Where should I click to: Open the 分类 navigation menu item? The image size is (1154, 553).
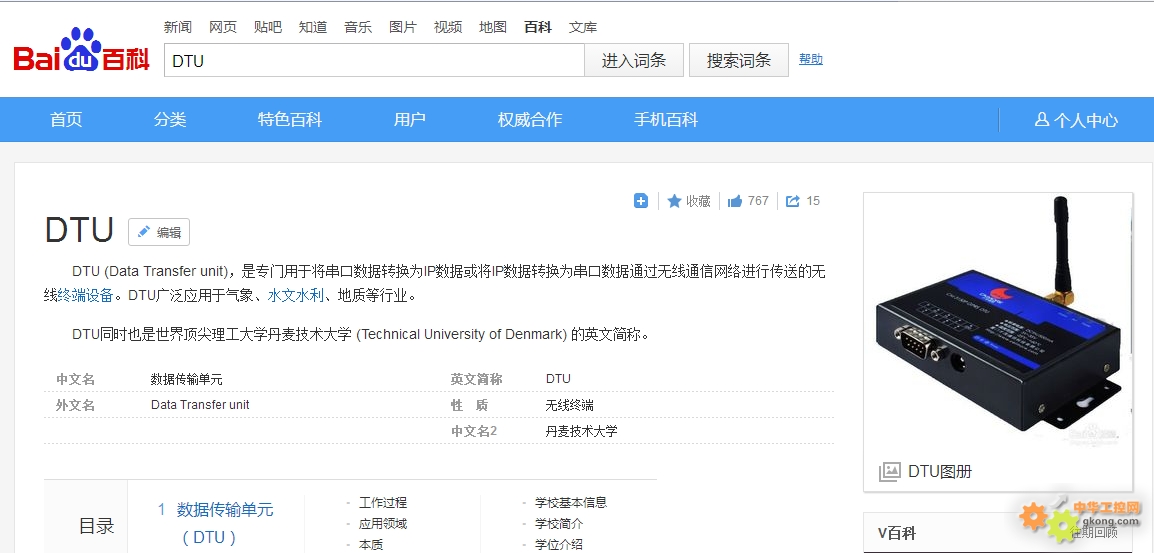pyautogui.click(x=170, y=119)
